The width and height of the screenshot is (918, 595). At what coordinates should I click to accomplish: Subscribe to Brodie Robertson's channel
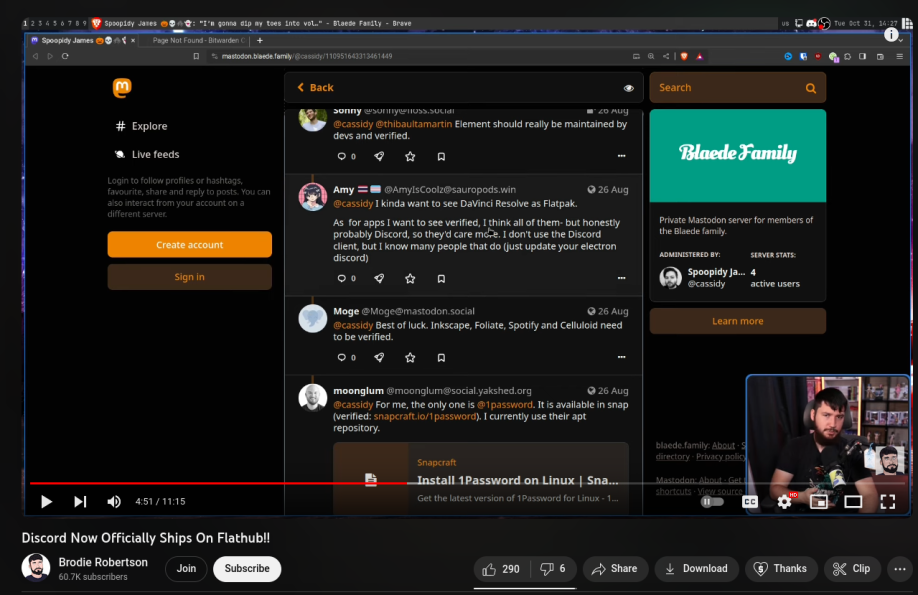click(x=247, y=569)
